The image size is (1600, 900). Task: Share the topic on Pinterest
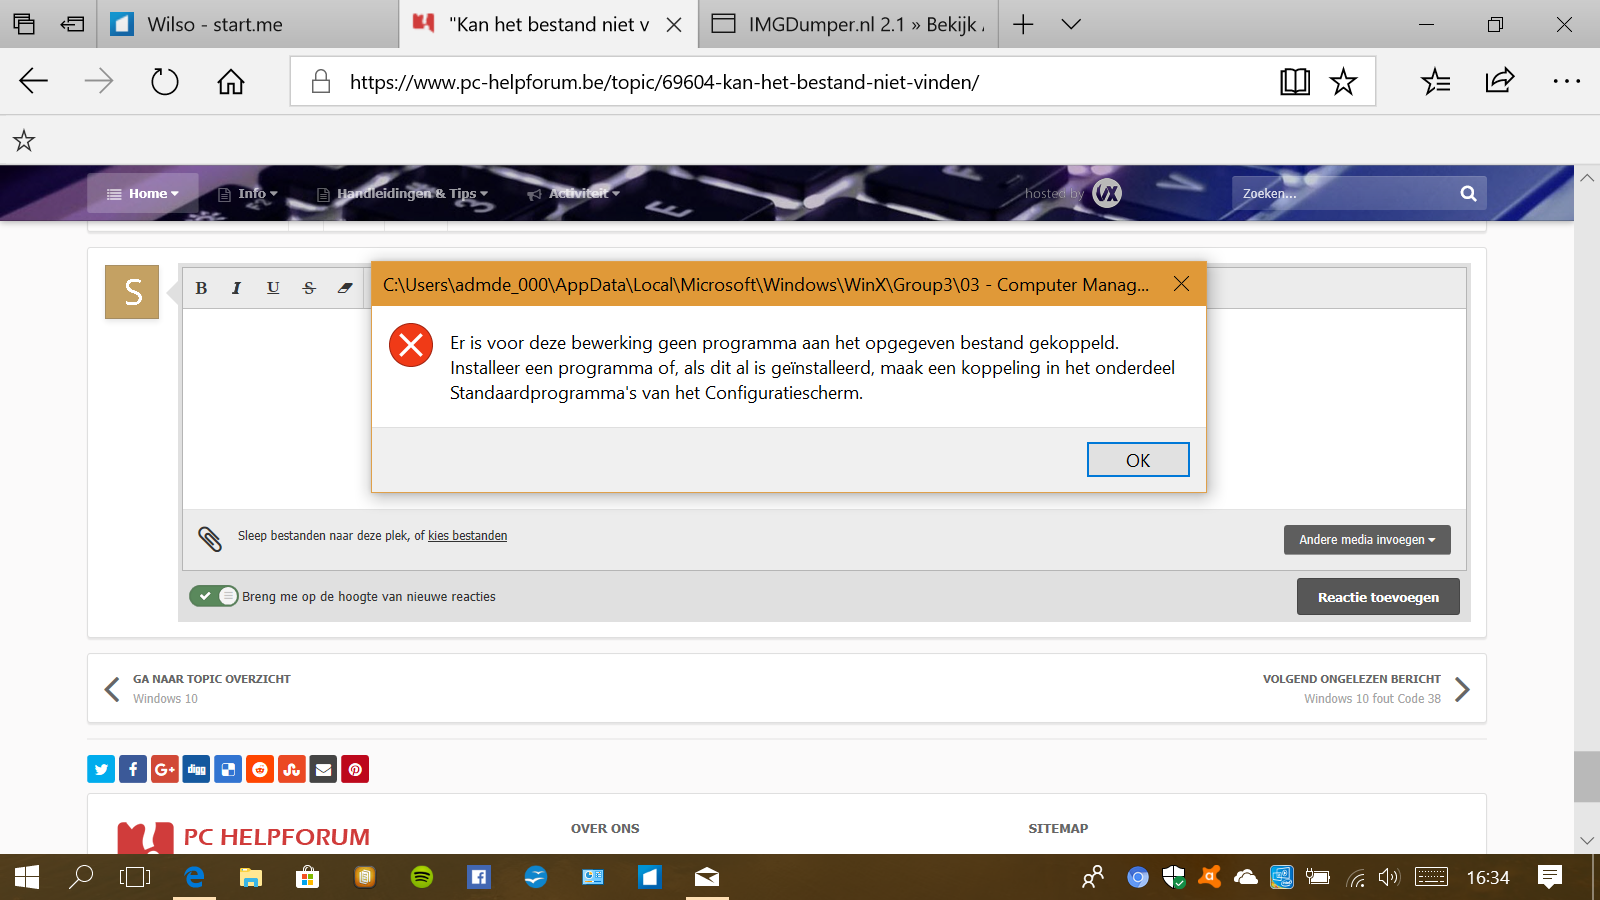tap(355, 769)
